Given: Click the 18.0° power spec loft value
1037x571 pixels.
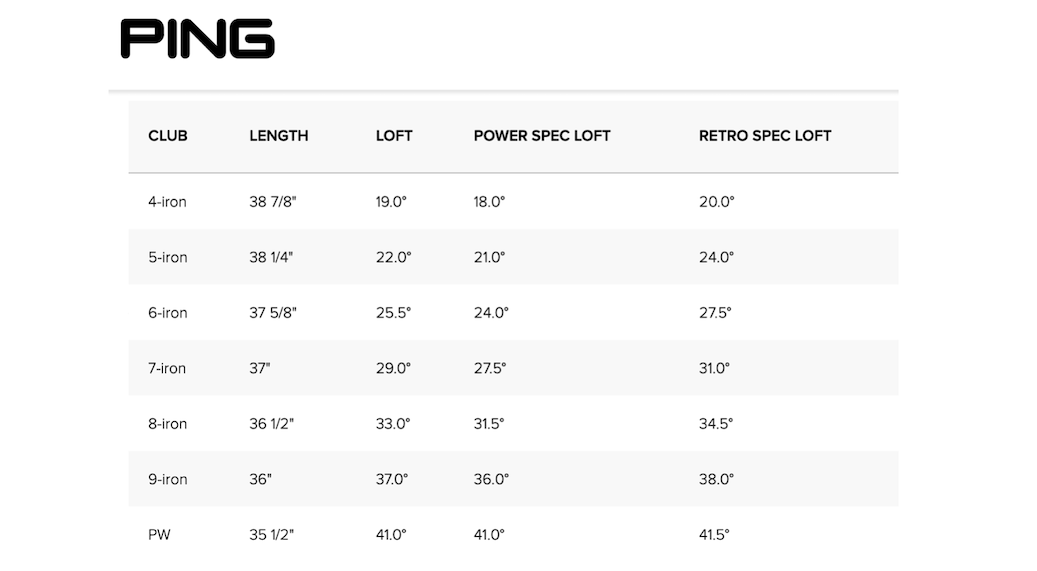Looking at the screenshot, I should 490,202.
